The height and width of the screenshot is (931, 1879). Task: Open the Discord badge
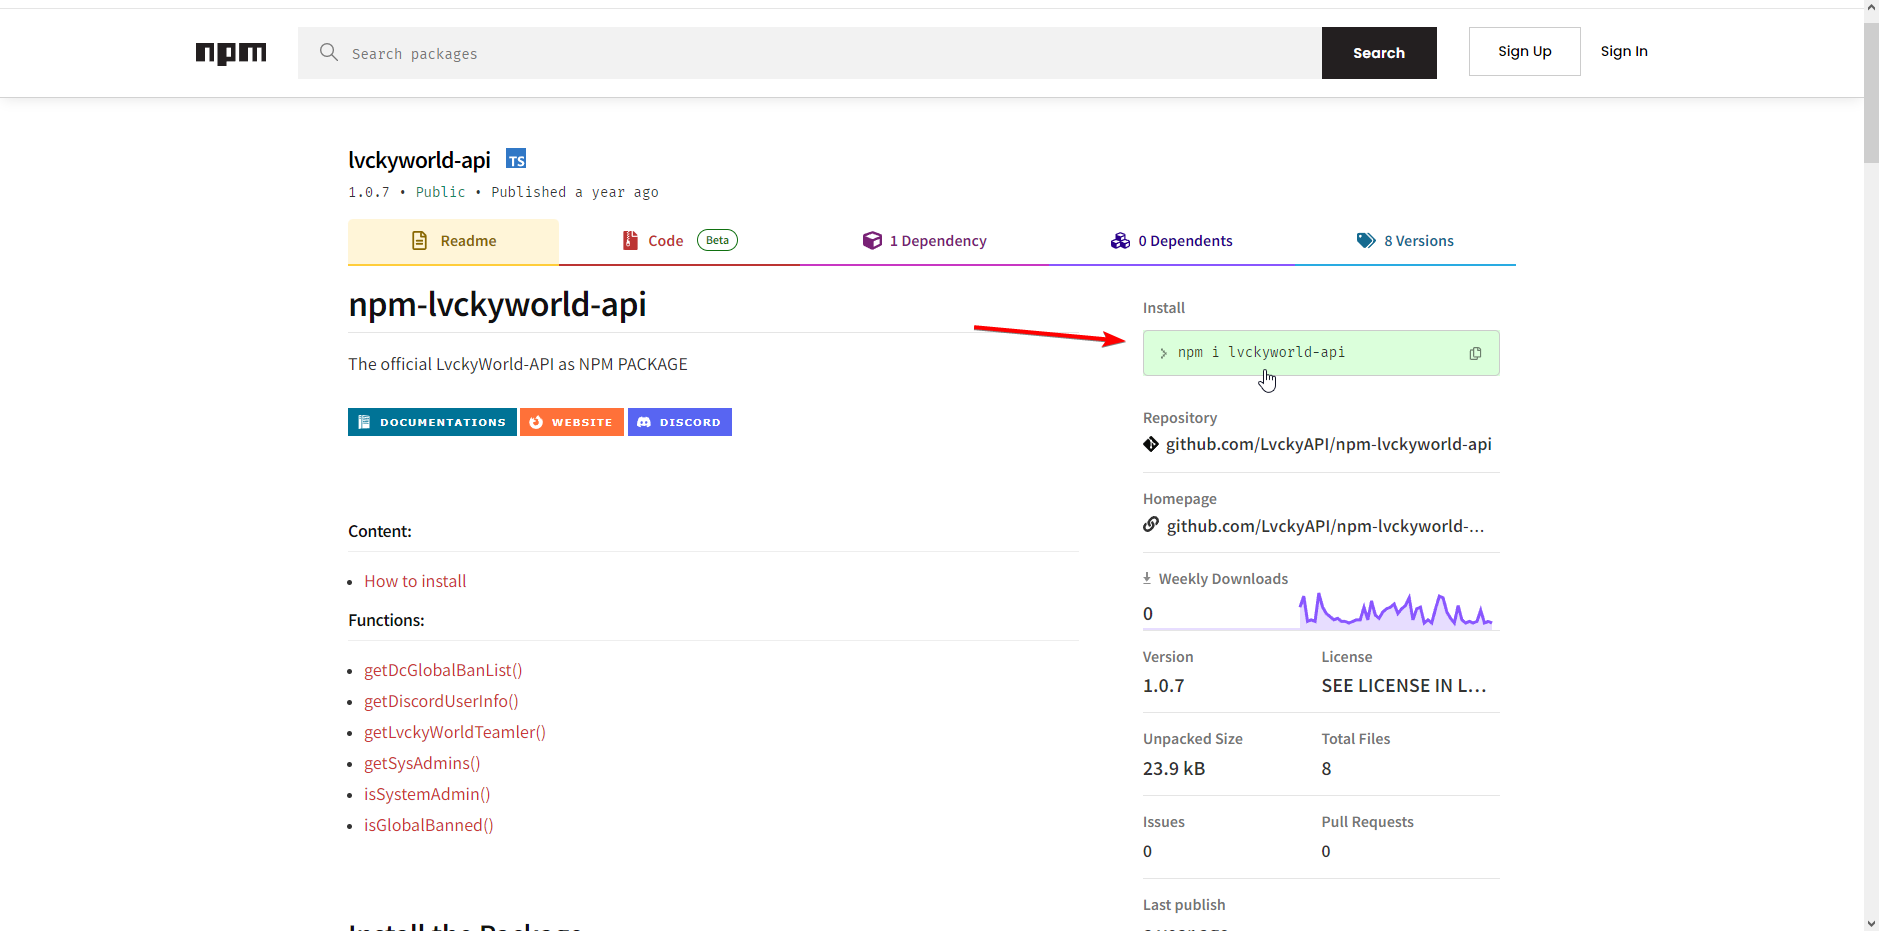(x=679, y=422)
